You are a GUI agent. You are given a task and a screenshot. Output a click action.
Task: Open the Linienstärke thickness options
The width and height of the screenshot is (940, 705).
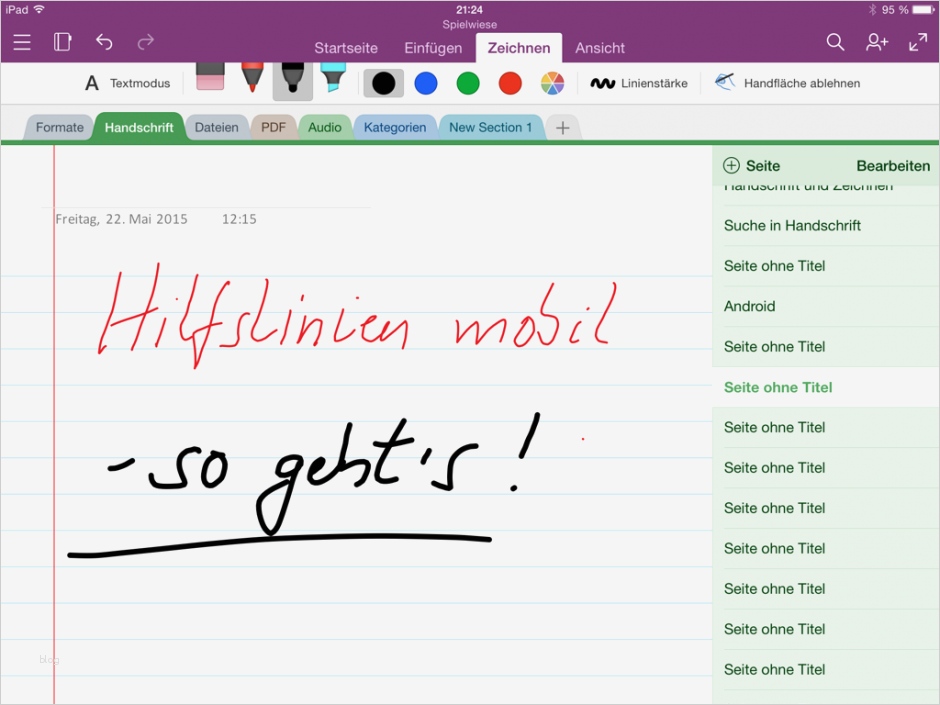(x=639, y=83)
